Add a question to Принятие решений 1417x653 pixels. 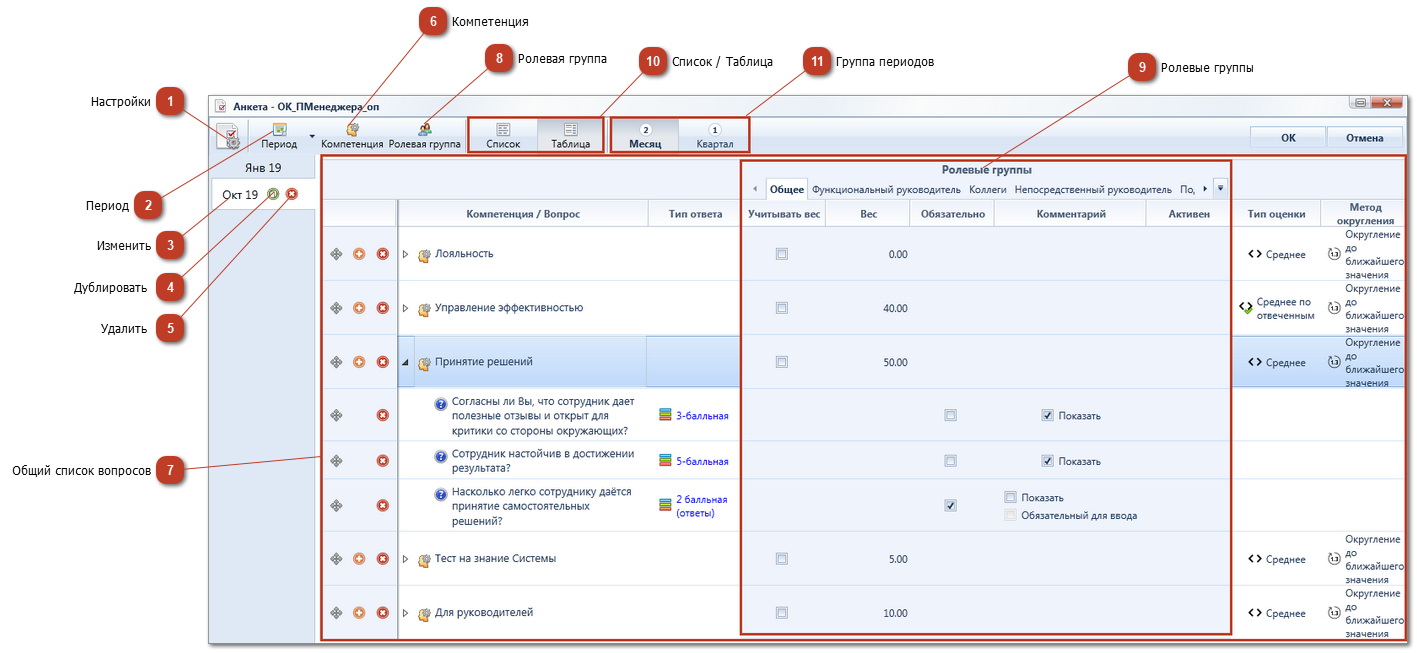point(359,362)
